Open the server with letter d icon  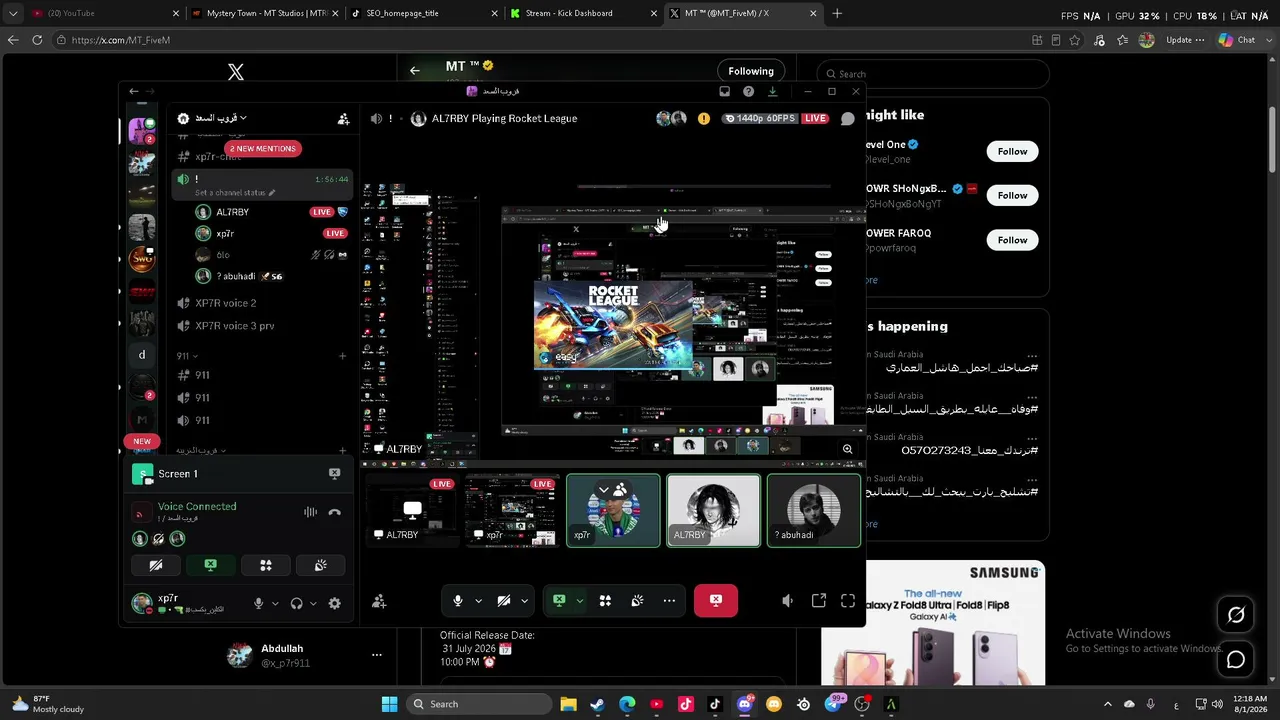pos(142,355)
